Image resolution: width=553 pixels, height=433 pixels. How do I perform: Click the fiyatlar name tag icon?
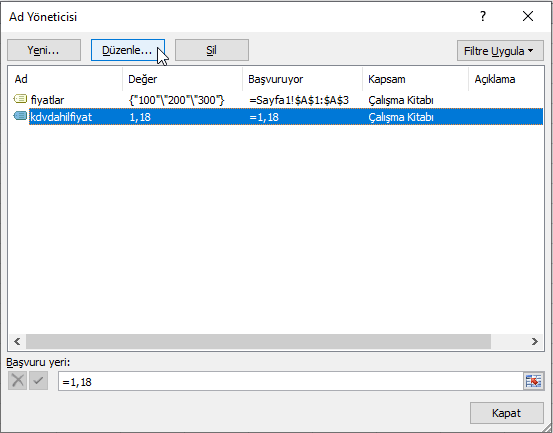click(20, 99)
